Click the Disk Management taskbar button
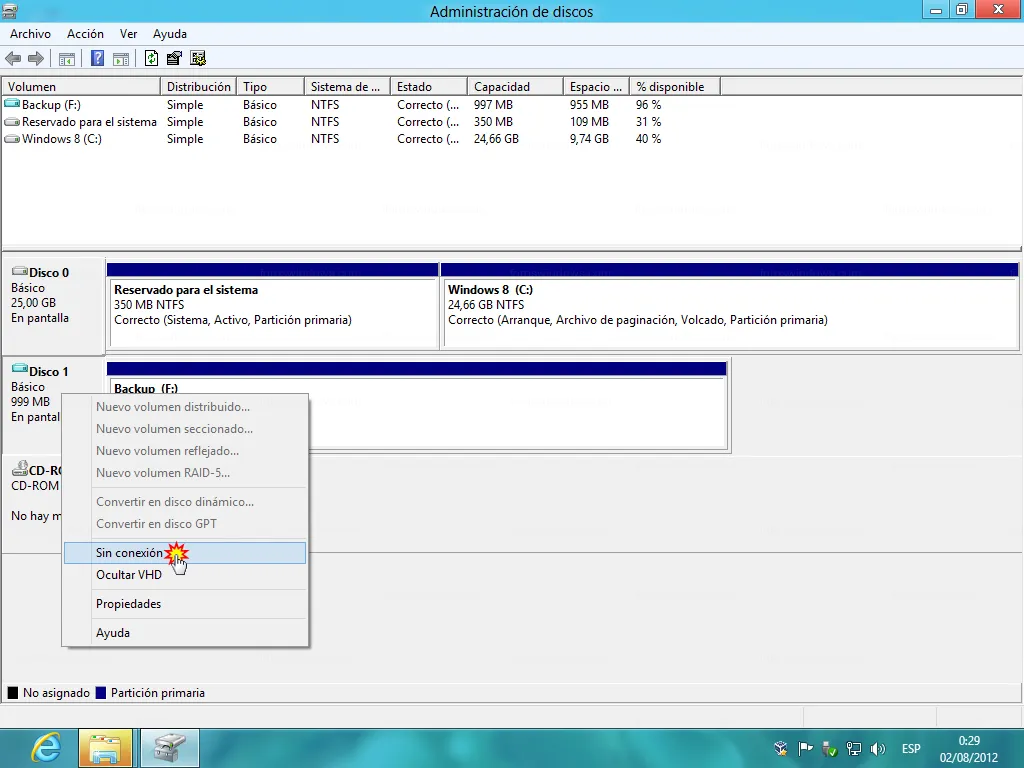The width and height of the screenshot is (1024, 768). (x=170, y=748)
